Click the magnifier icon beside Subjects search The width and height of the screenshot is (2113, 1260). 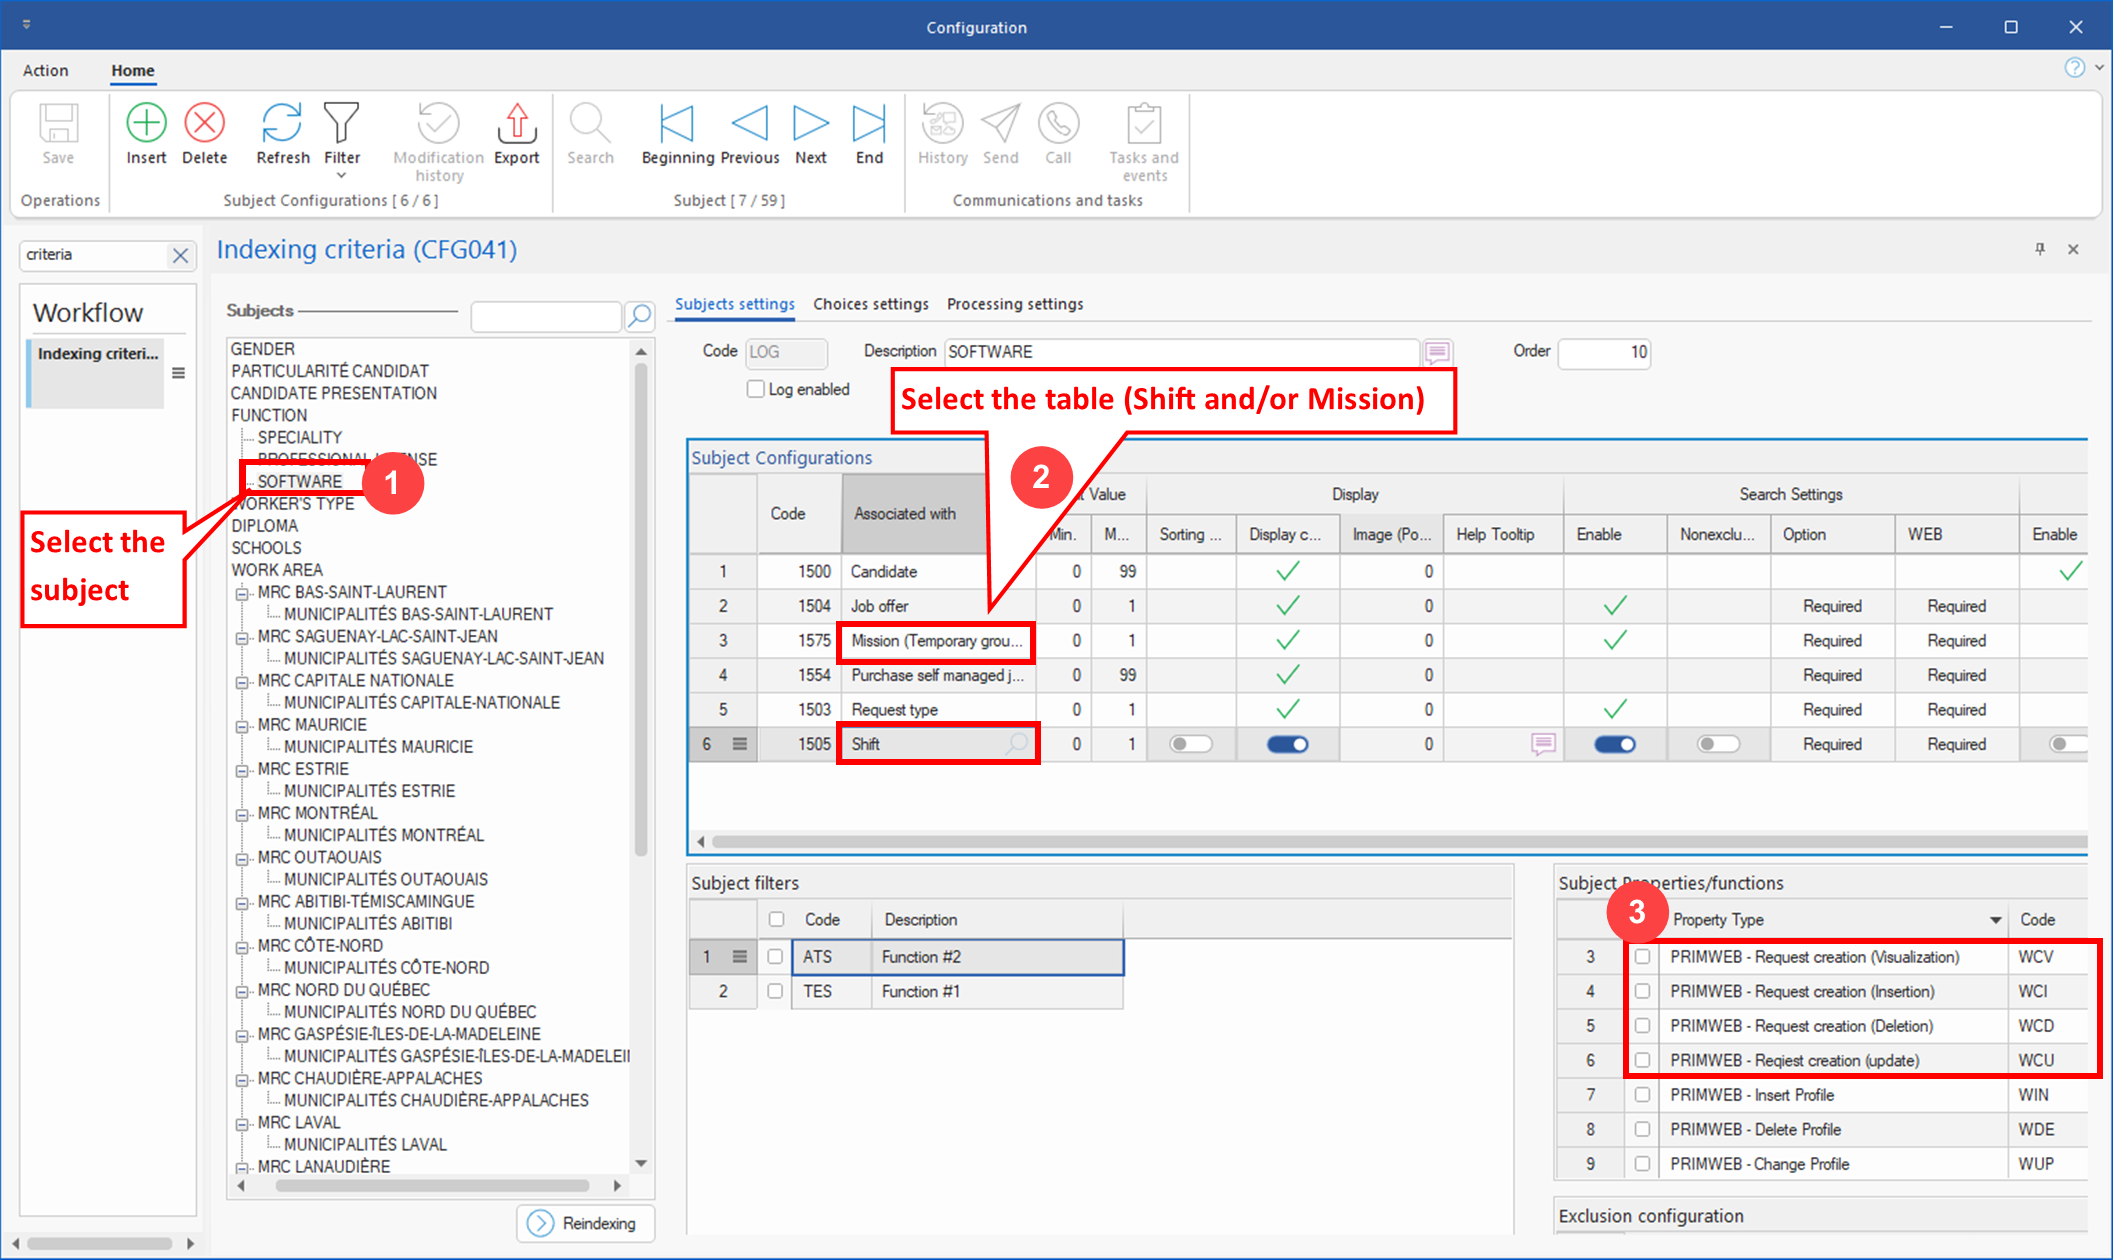(x=639, y=316)
